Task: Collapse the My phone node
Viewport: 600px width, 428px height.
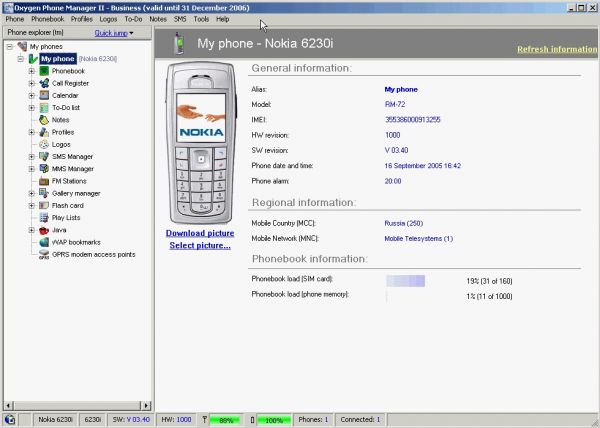Action: (21, 59)
